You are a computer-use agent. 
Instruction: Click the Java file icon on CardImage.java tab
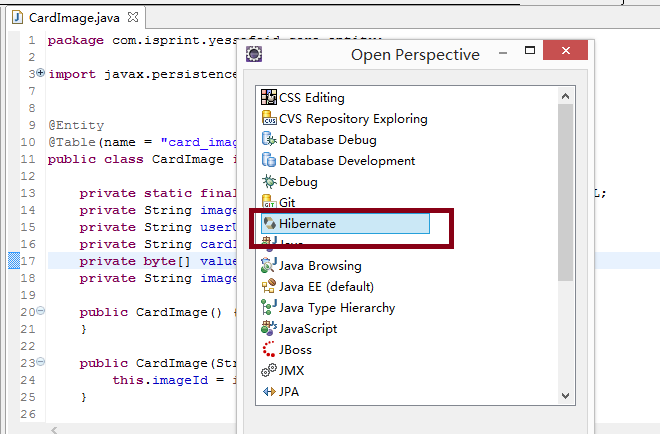tap(17, 17)
